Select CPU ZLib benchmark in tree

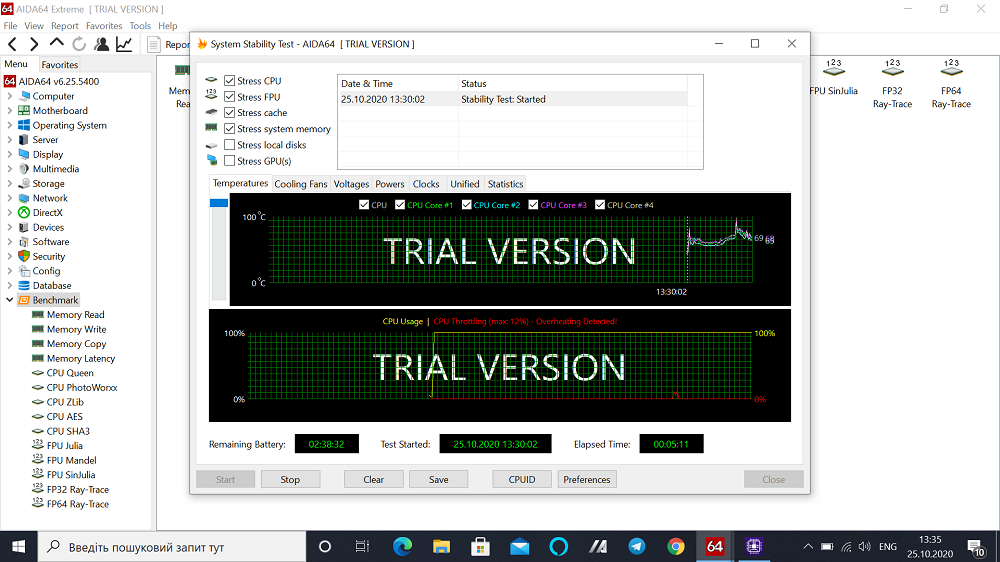[65, 402]
